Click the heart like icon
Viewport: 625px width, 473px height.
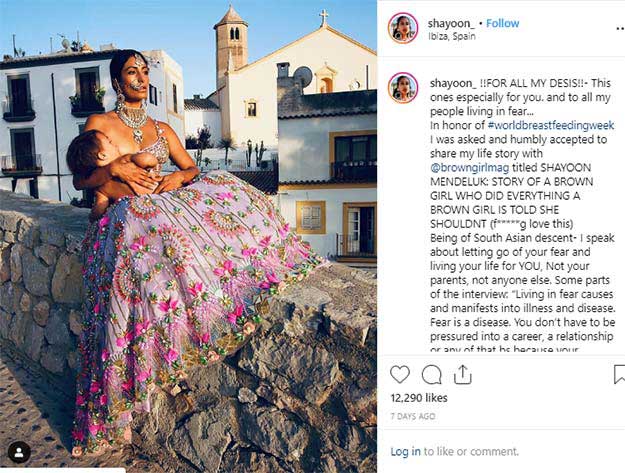400,374
